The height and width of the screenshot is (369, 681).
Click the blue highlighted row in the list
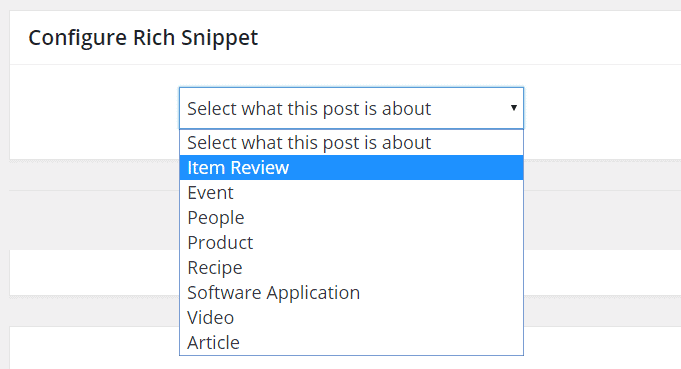(x=351, y=168)
